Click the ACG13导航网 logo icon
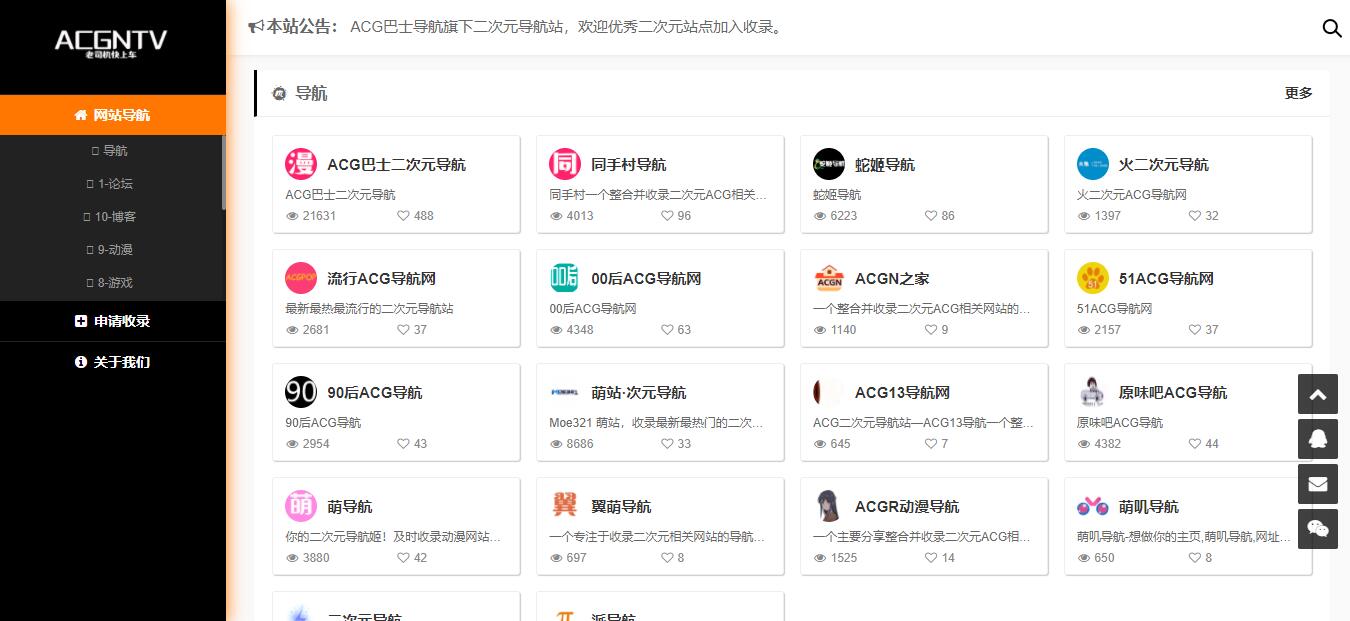Viewport: 1350px width, 621px height. pyautogui.click(x=829, y=392)
